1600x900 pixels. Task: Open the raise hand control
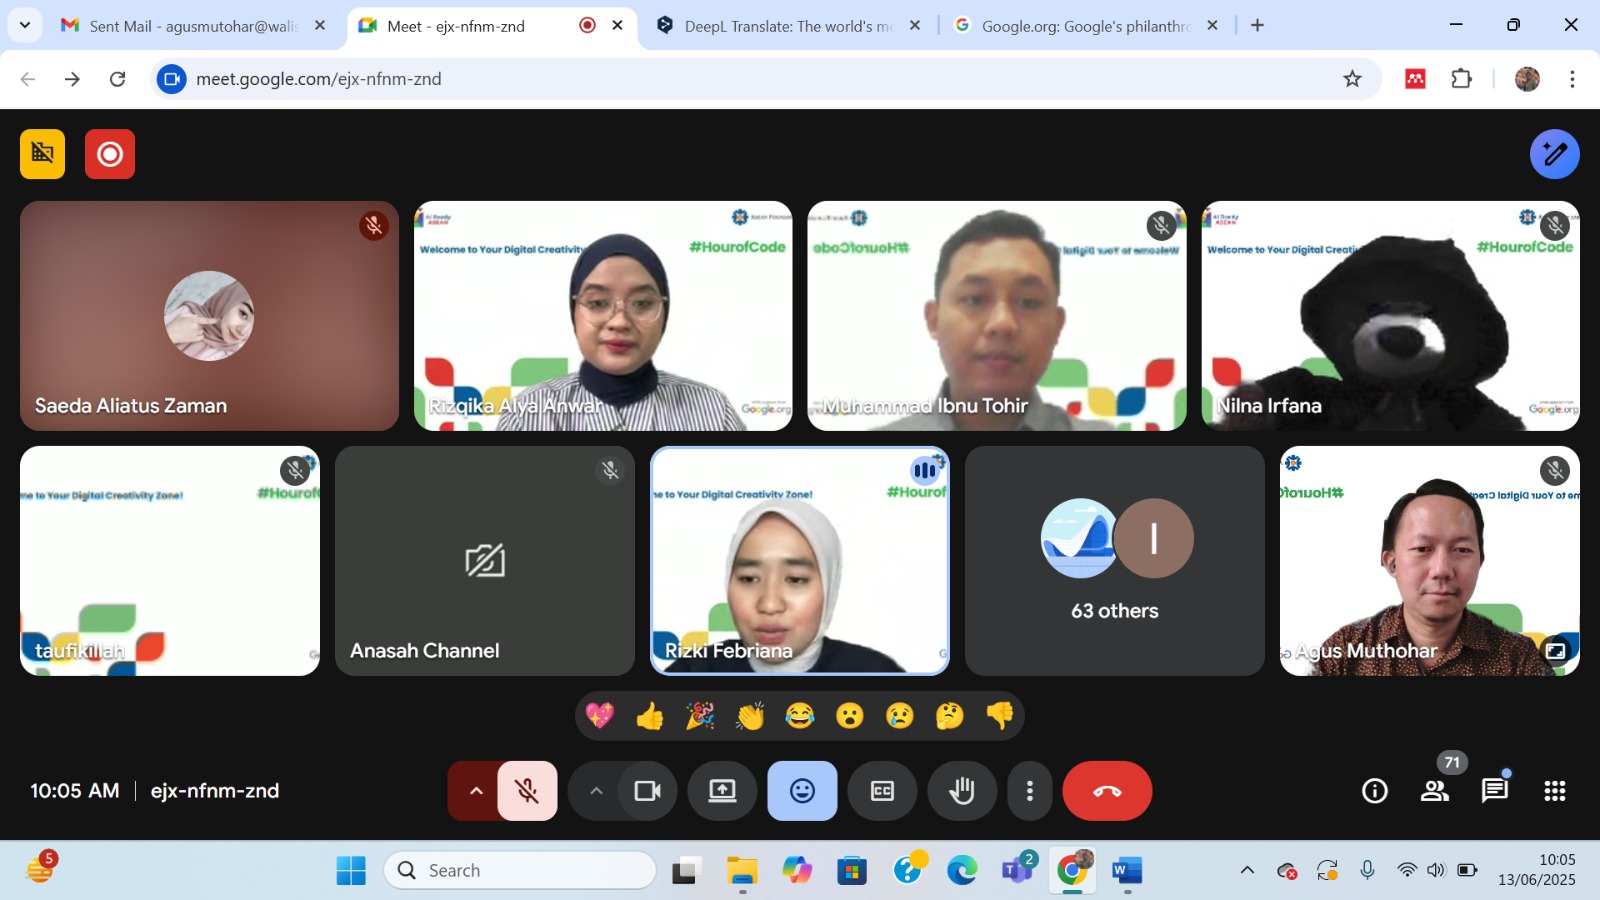(962, 791)
